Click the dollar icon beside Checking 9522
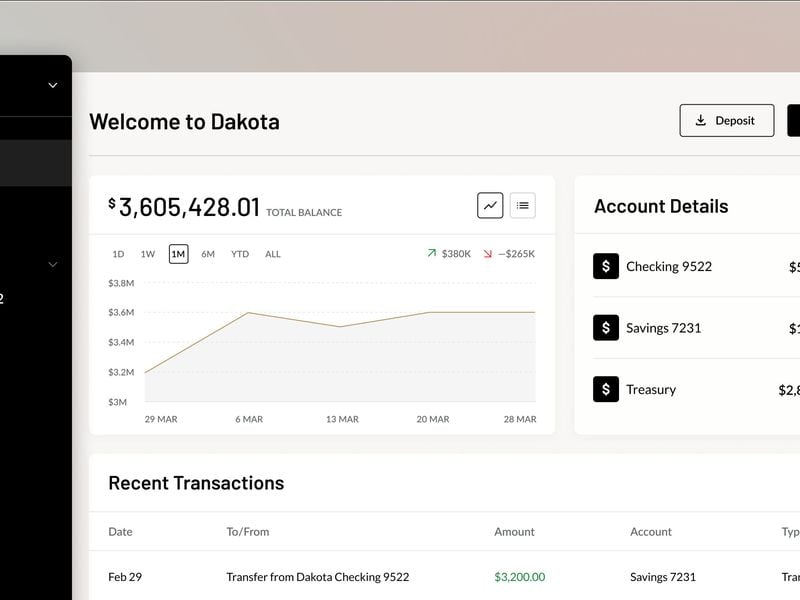Screen dimensions: 800x600 click(606, 267)
